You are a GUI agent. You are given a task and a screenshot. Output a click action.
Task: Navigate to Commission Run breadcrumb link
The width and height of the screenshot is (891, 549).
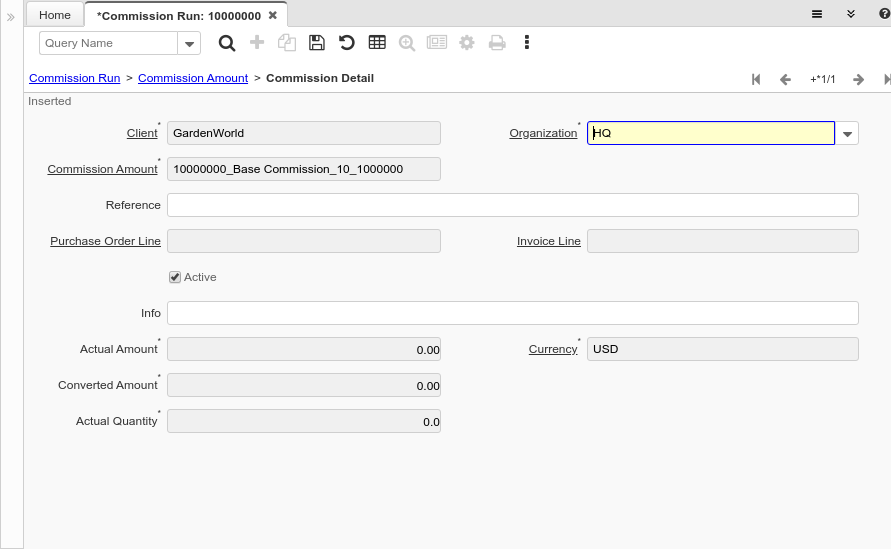coord(74,78)
